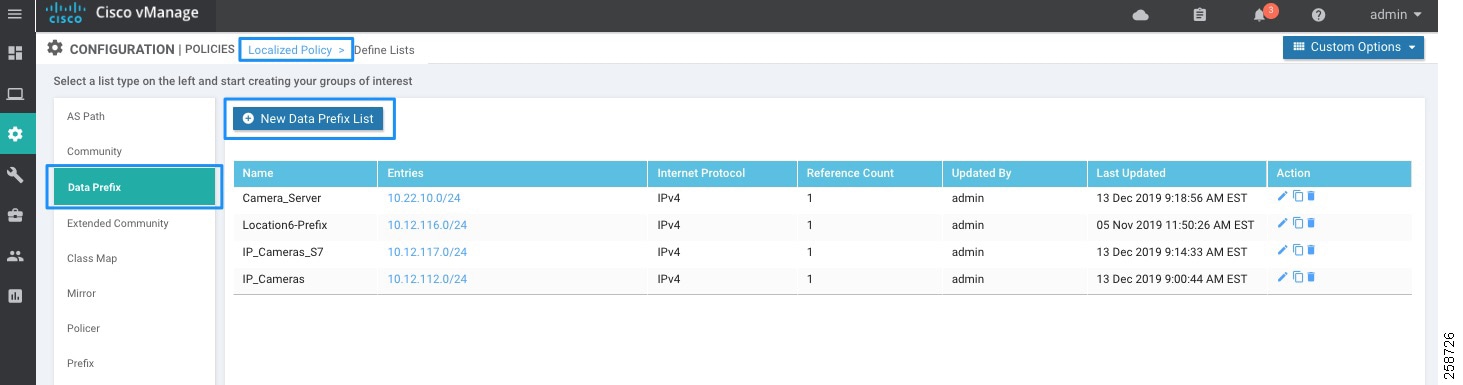
Task: Open the Administration people icon in the sidebar
Action: click(x=15, y=256)
